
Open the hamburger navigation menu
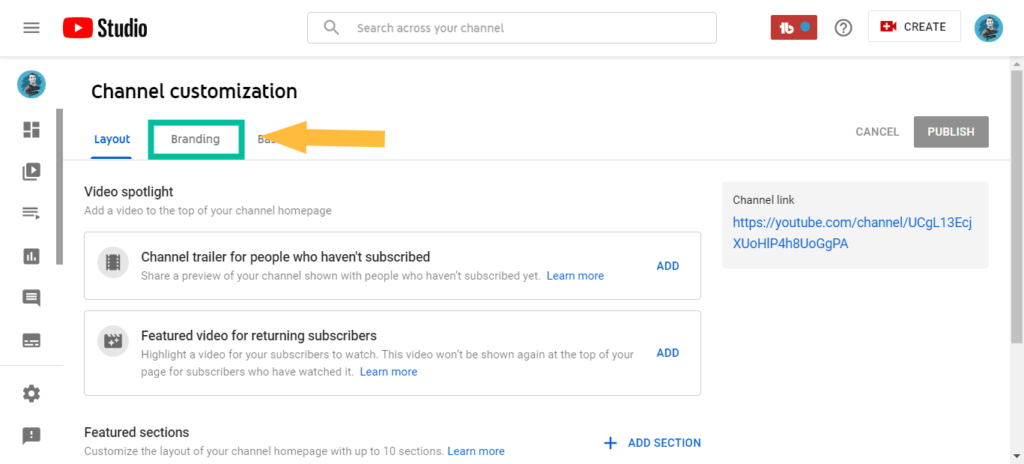(31, 28)
